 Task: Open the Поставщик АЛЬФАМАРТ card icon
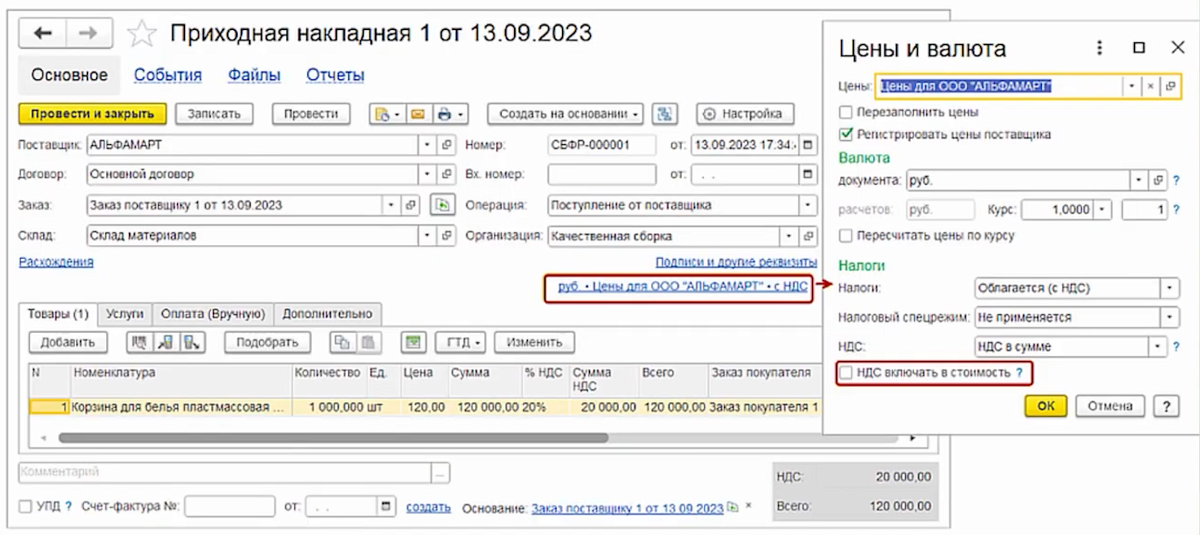(446, 146)
